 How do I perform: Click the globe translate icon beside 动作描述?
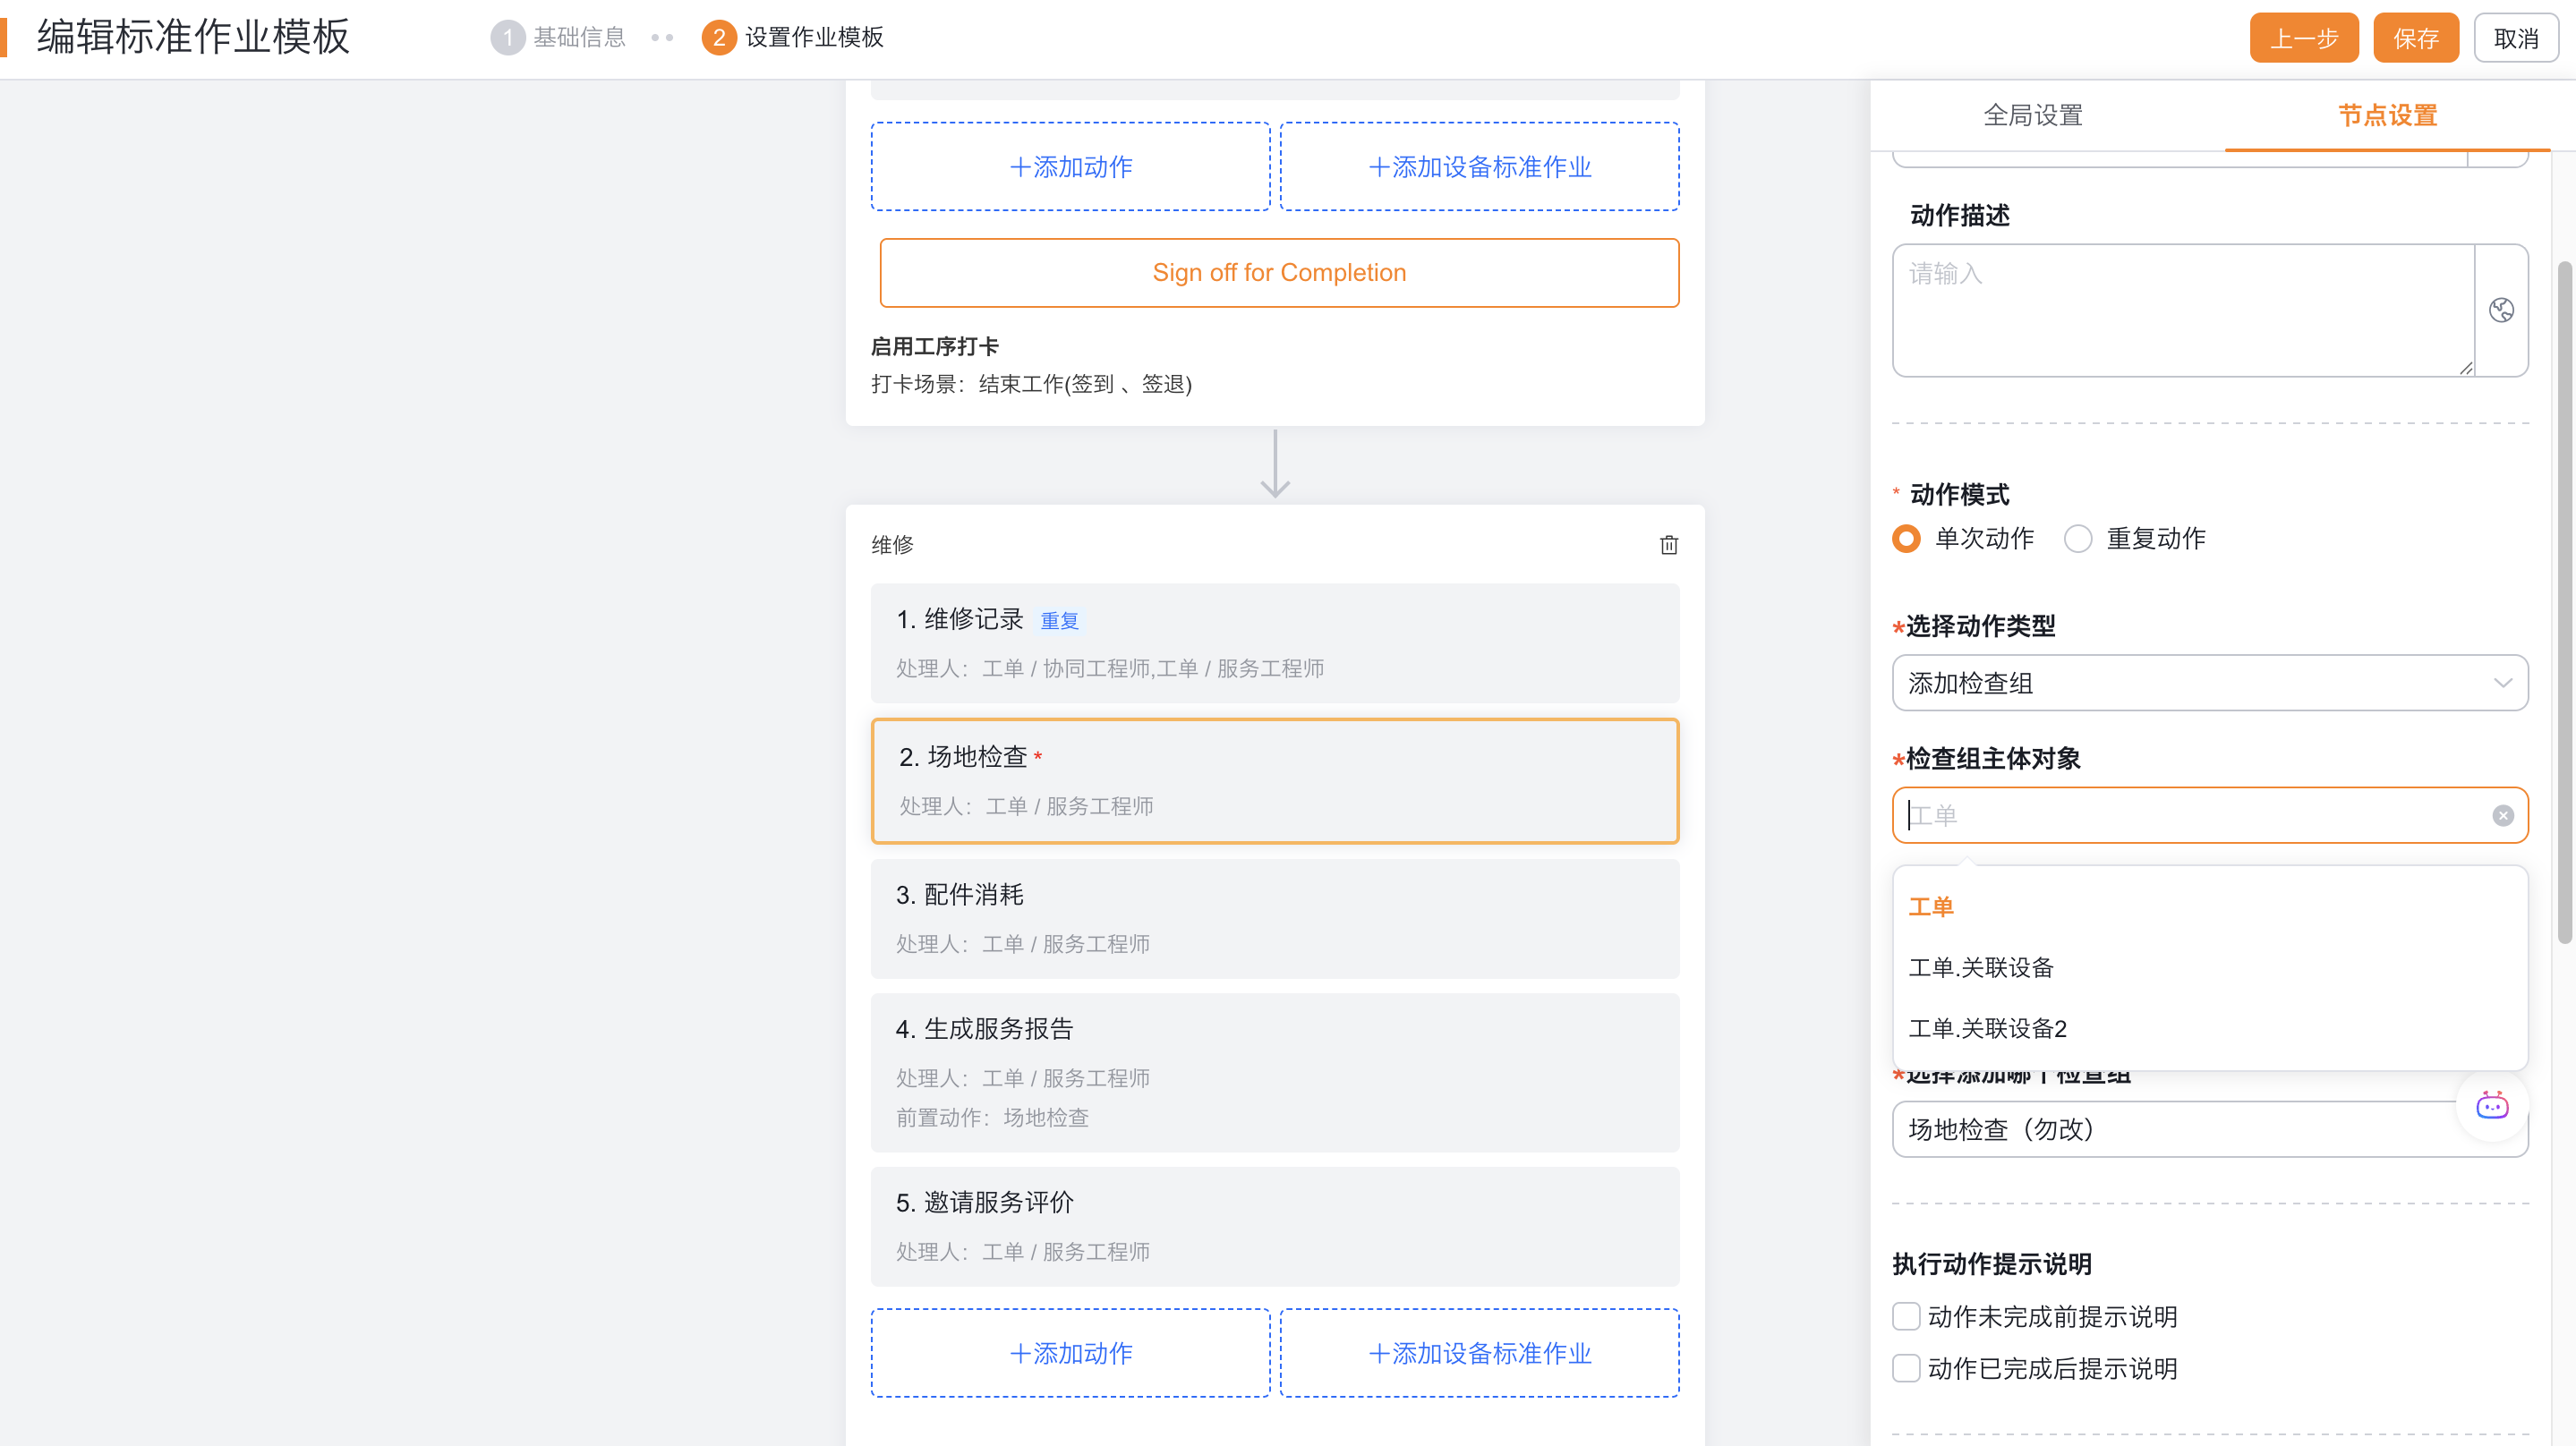(2501, 310)
